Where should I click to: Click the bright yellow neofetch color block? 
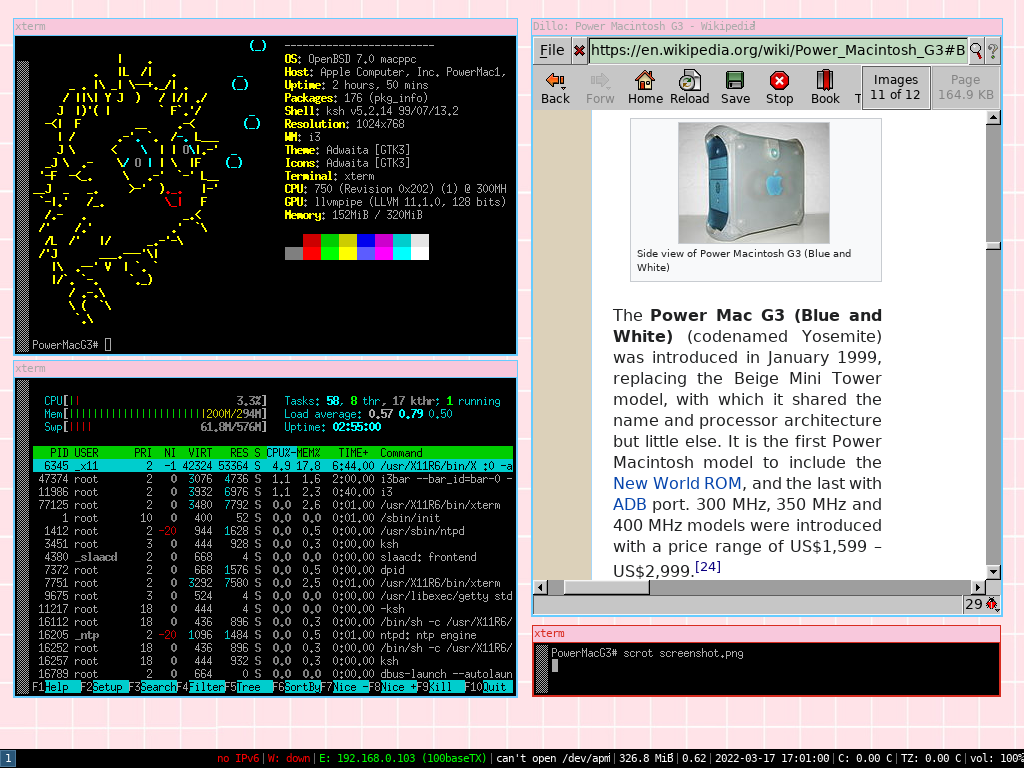coord(347,253)
